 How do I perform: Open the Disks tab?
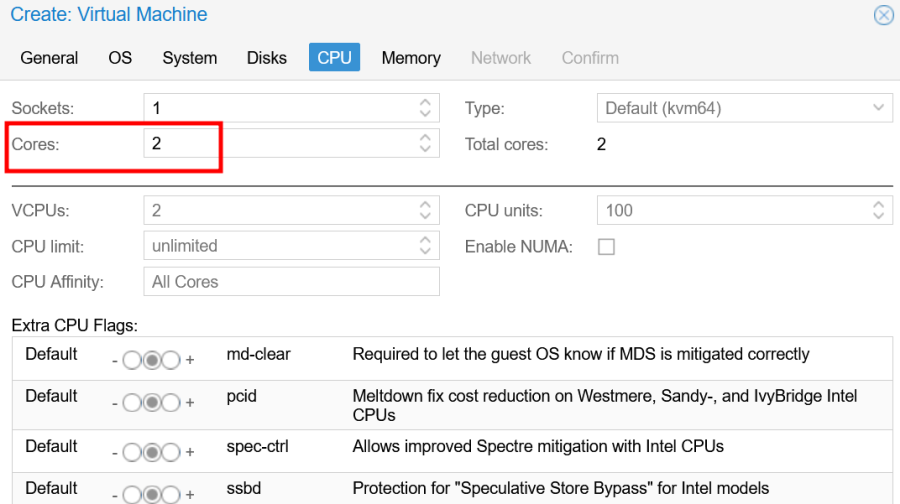(x=267, y=58)
